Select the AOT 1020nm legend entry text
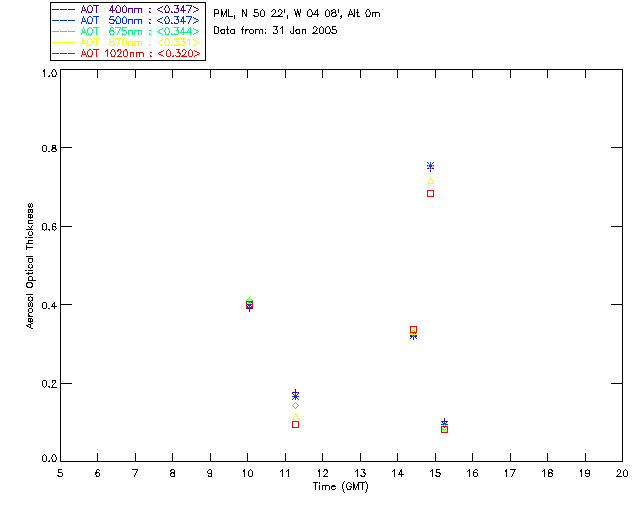Image resolution: width=640 pixels, height=512 pixels. click(140, 53)
